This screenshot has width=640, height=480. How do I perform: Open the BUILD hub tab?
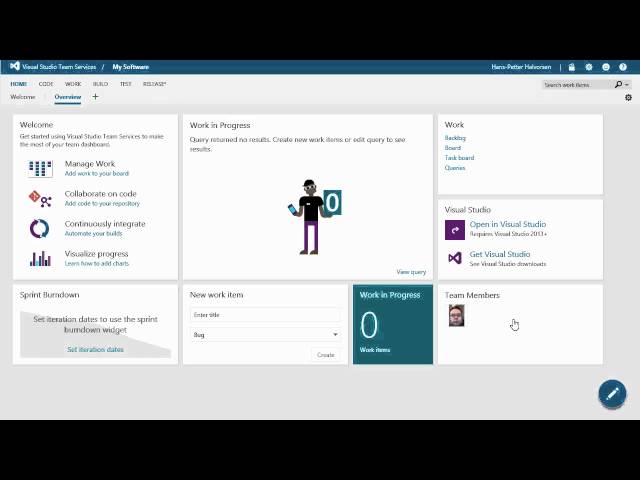(100, 84)
